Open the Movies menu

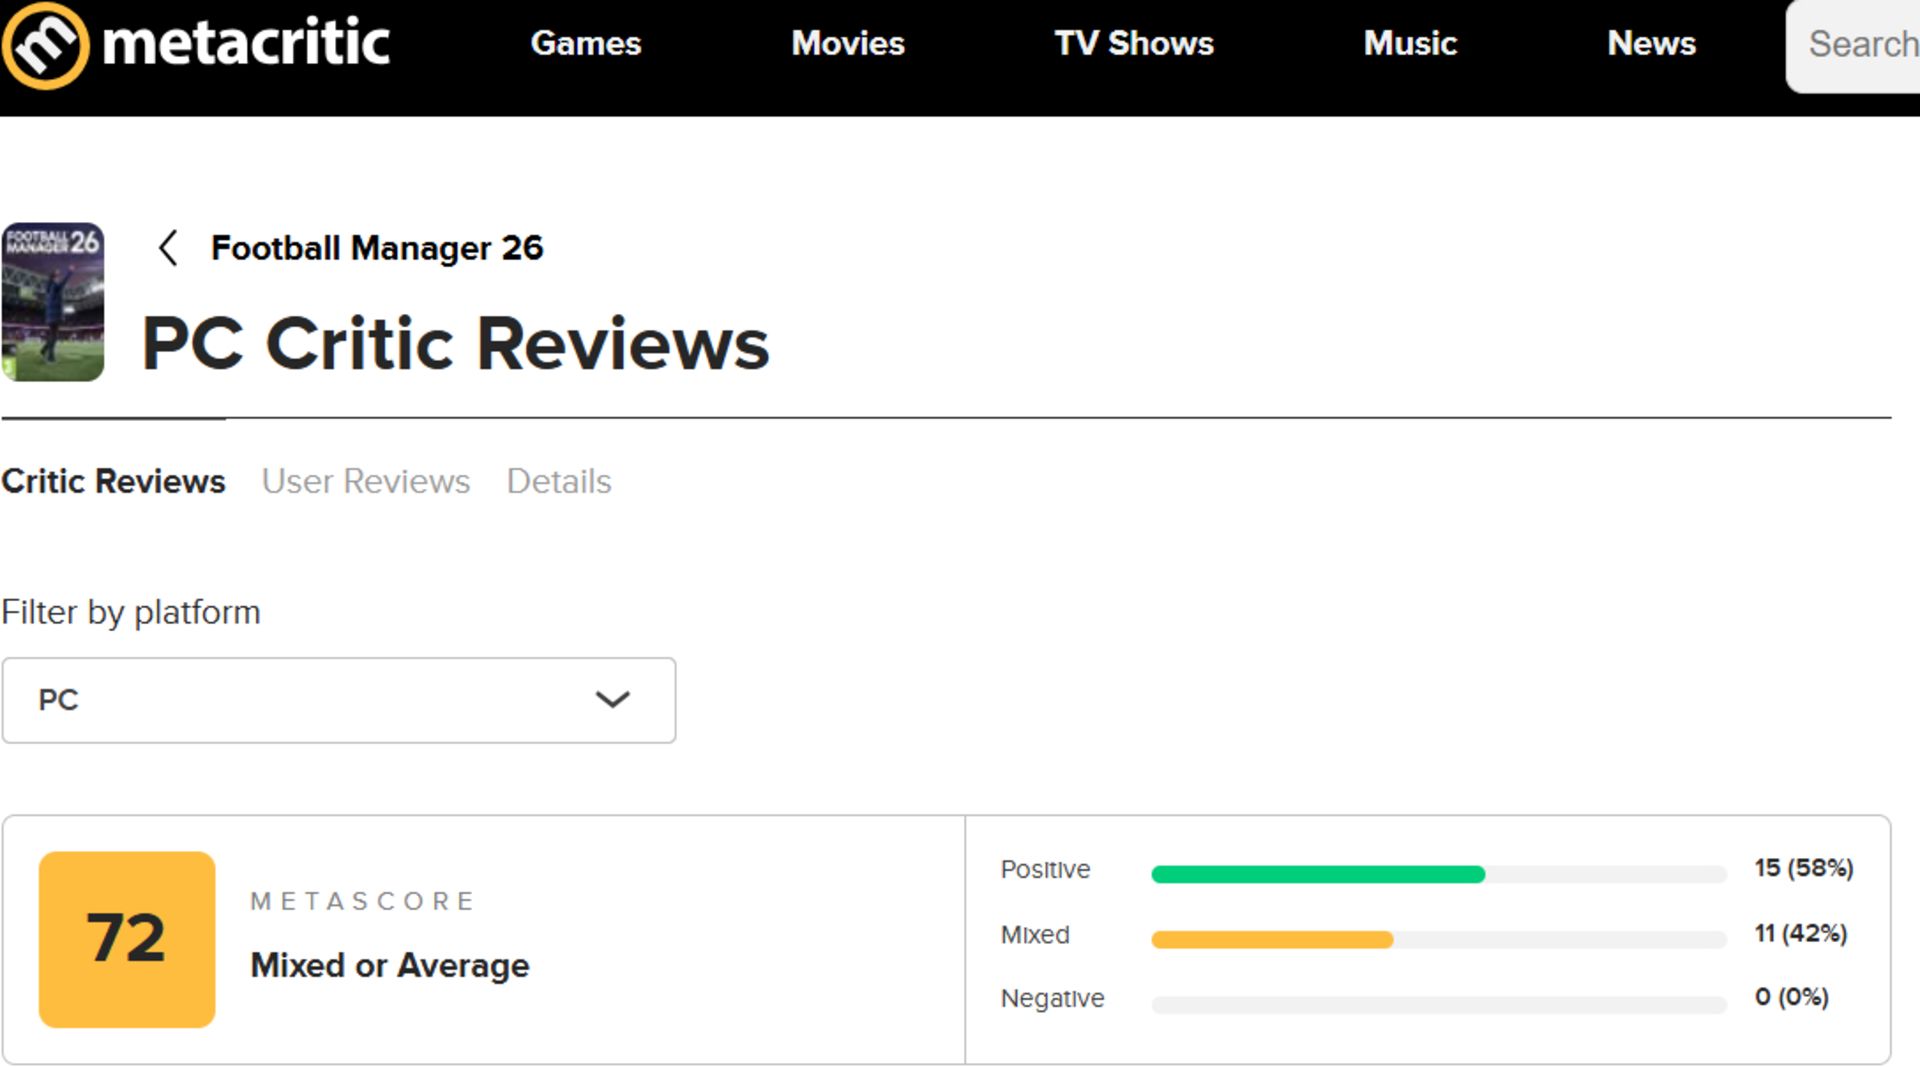point(848,44)
